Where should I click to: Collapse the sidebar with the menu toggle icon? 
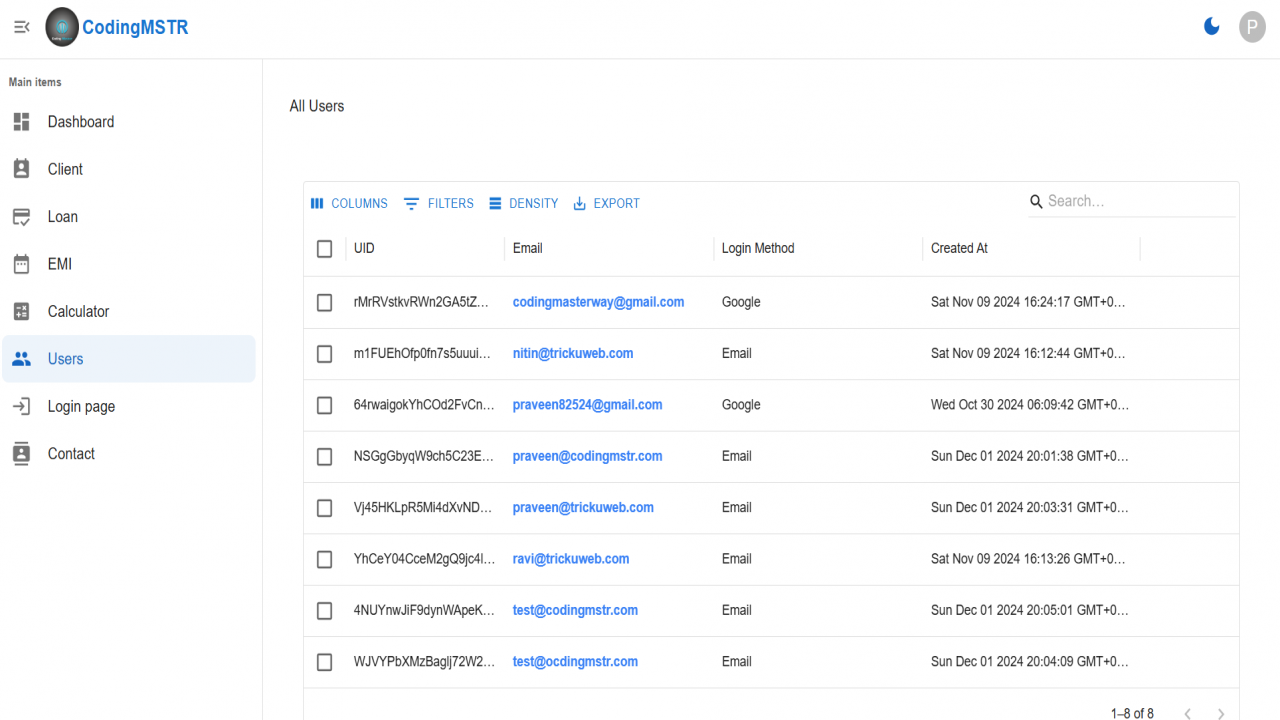point(22,27)
